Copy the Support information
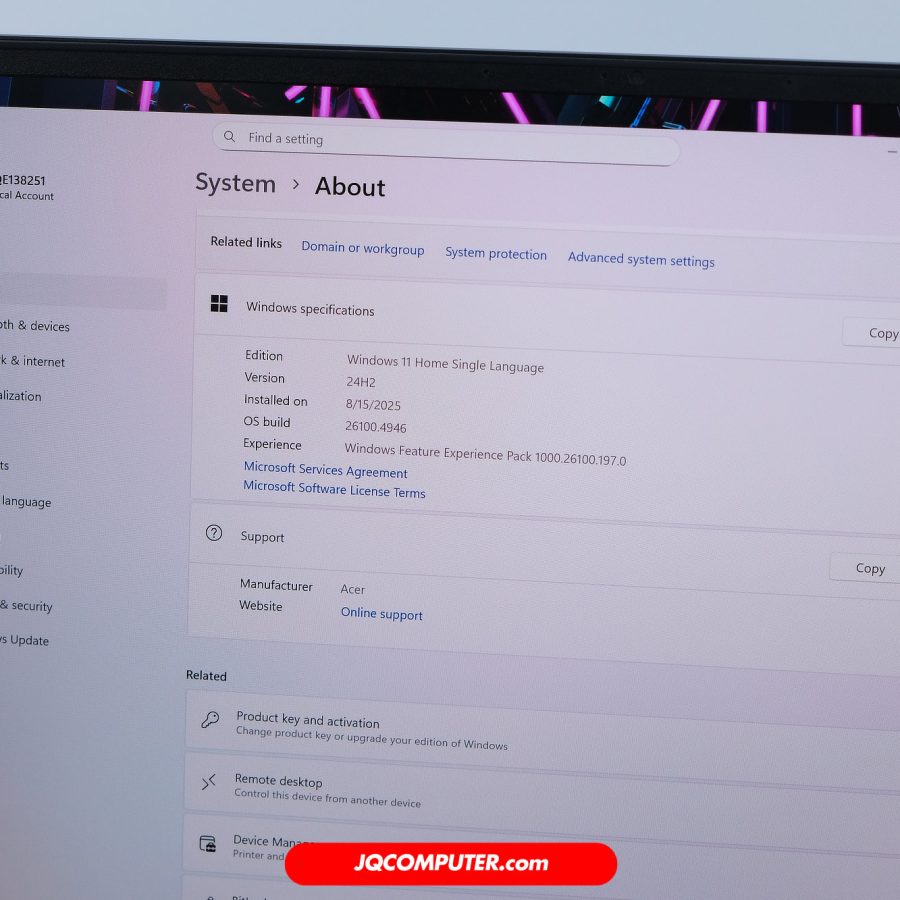Viewport: 900px width, 900px height. 867,568
